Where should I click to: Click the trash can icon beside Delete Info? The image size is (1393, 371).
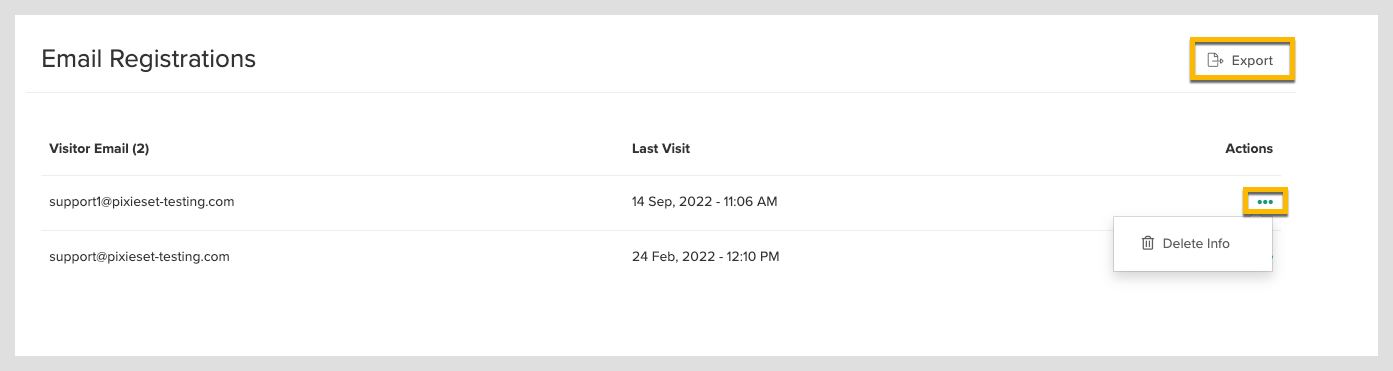point(1148,243)
